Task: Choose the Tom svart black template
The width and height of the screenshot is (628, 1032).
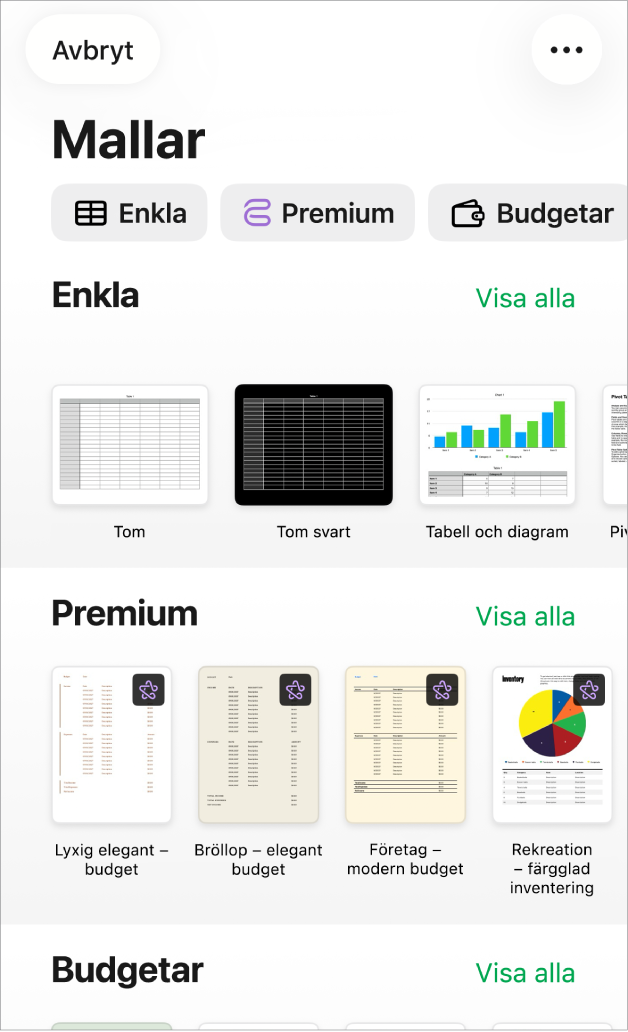Action: click(x=313, y=445)
